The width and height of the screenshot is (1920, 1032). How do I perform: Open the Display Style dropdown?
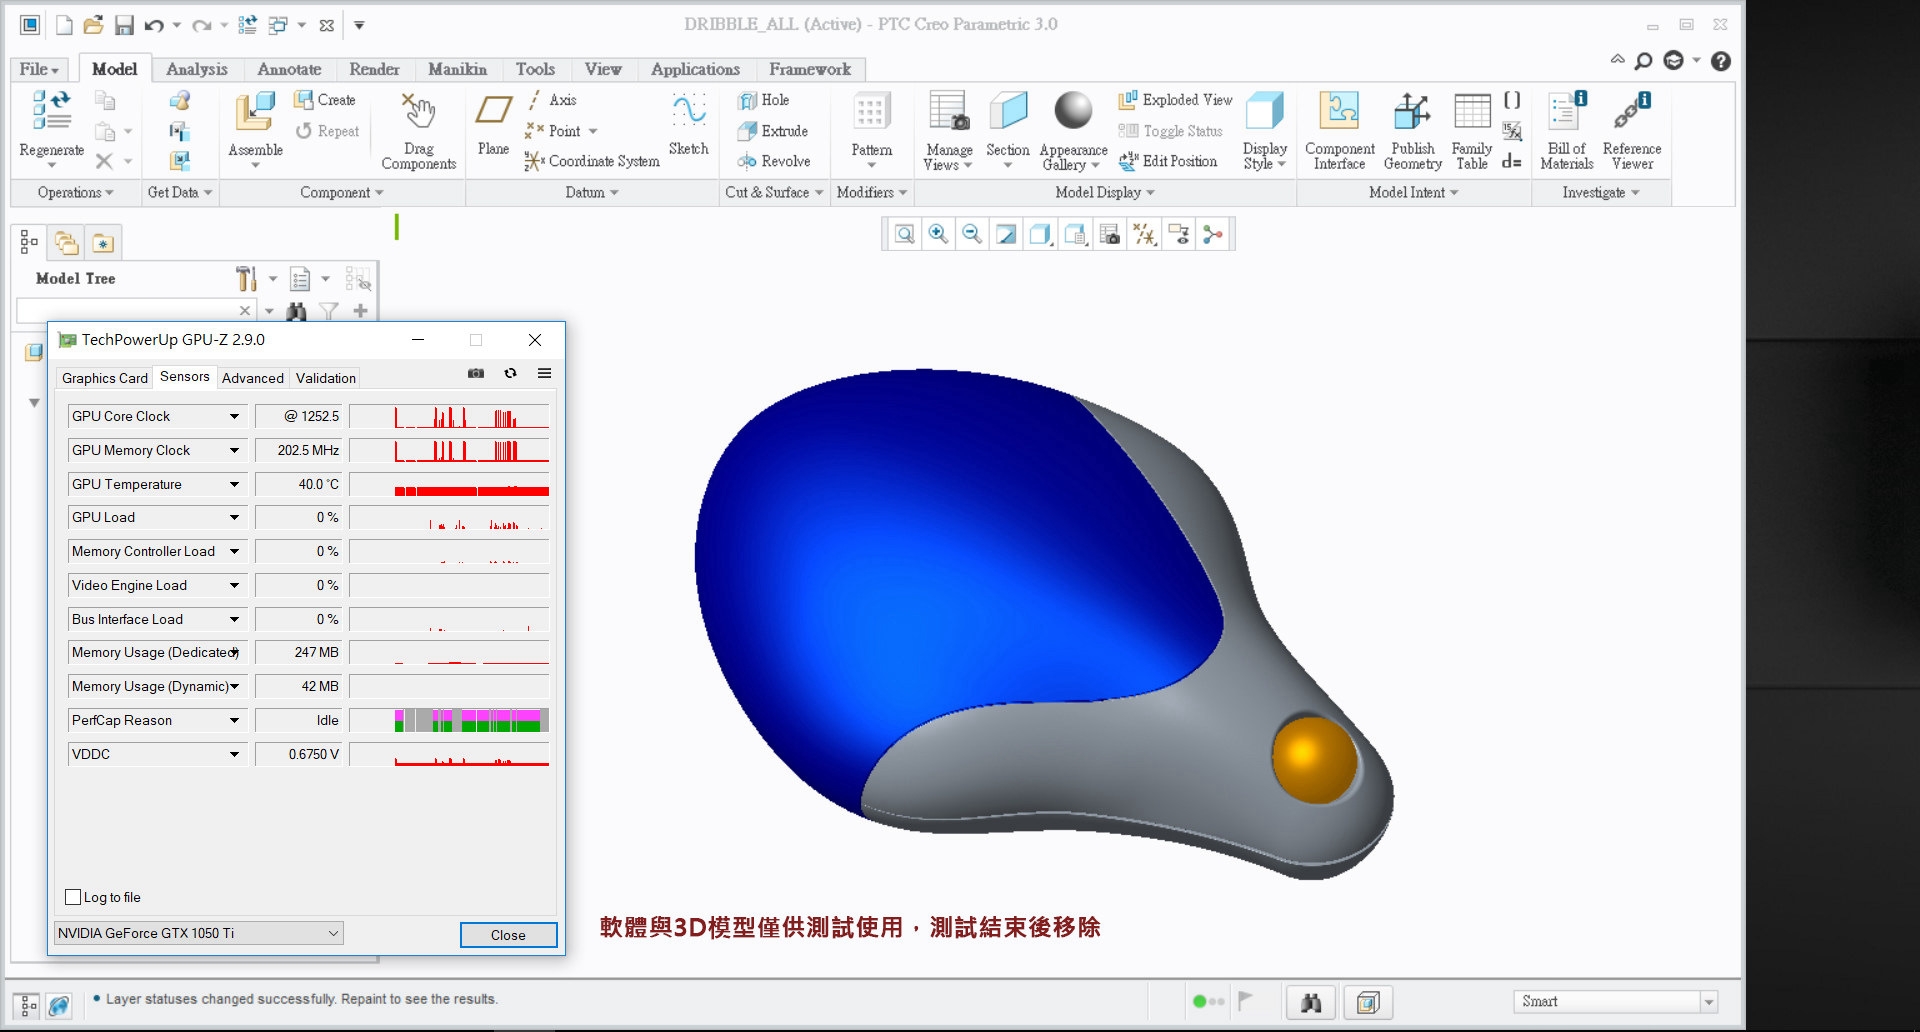tap(1264, 133)
